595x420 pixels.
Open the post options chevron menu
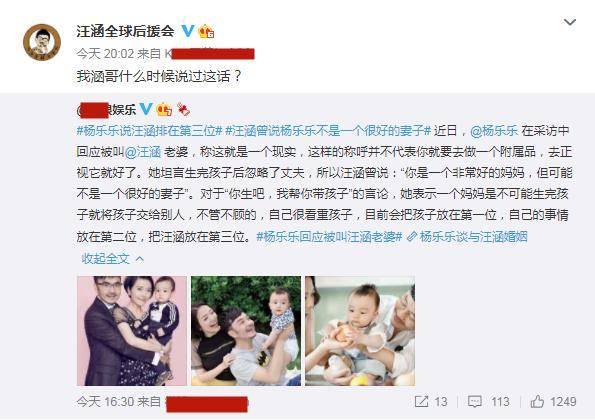tap(570, 22)
